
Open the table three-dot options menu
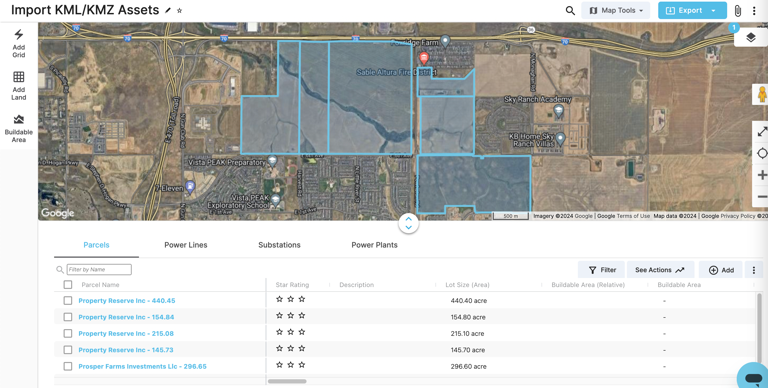[754, 270]
